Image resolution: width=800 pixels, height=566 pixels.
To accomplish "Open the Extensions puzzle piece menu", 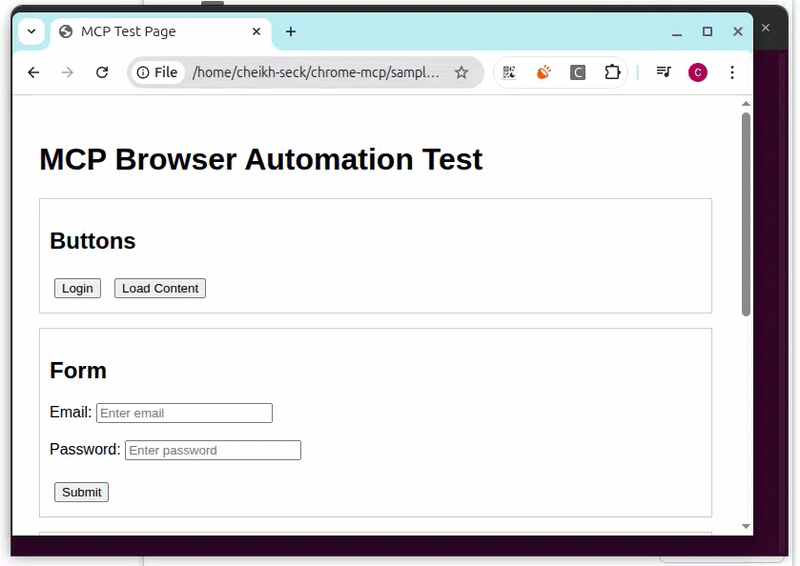I will (612, 72).
